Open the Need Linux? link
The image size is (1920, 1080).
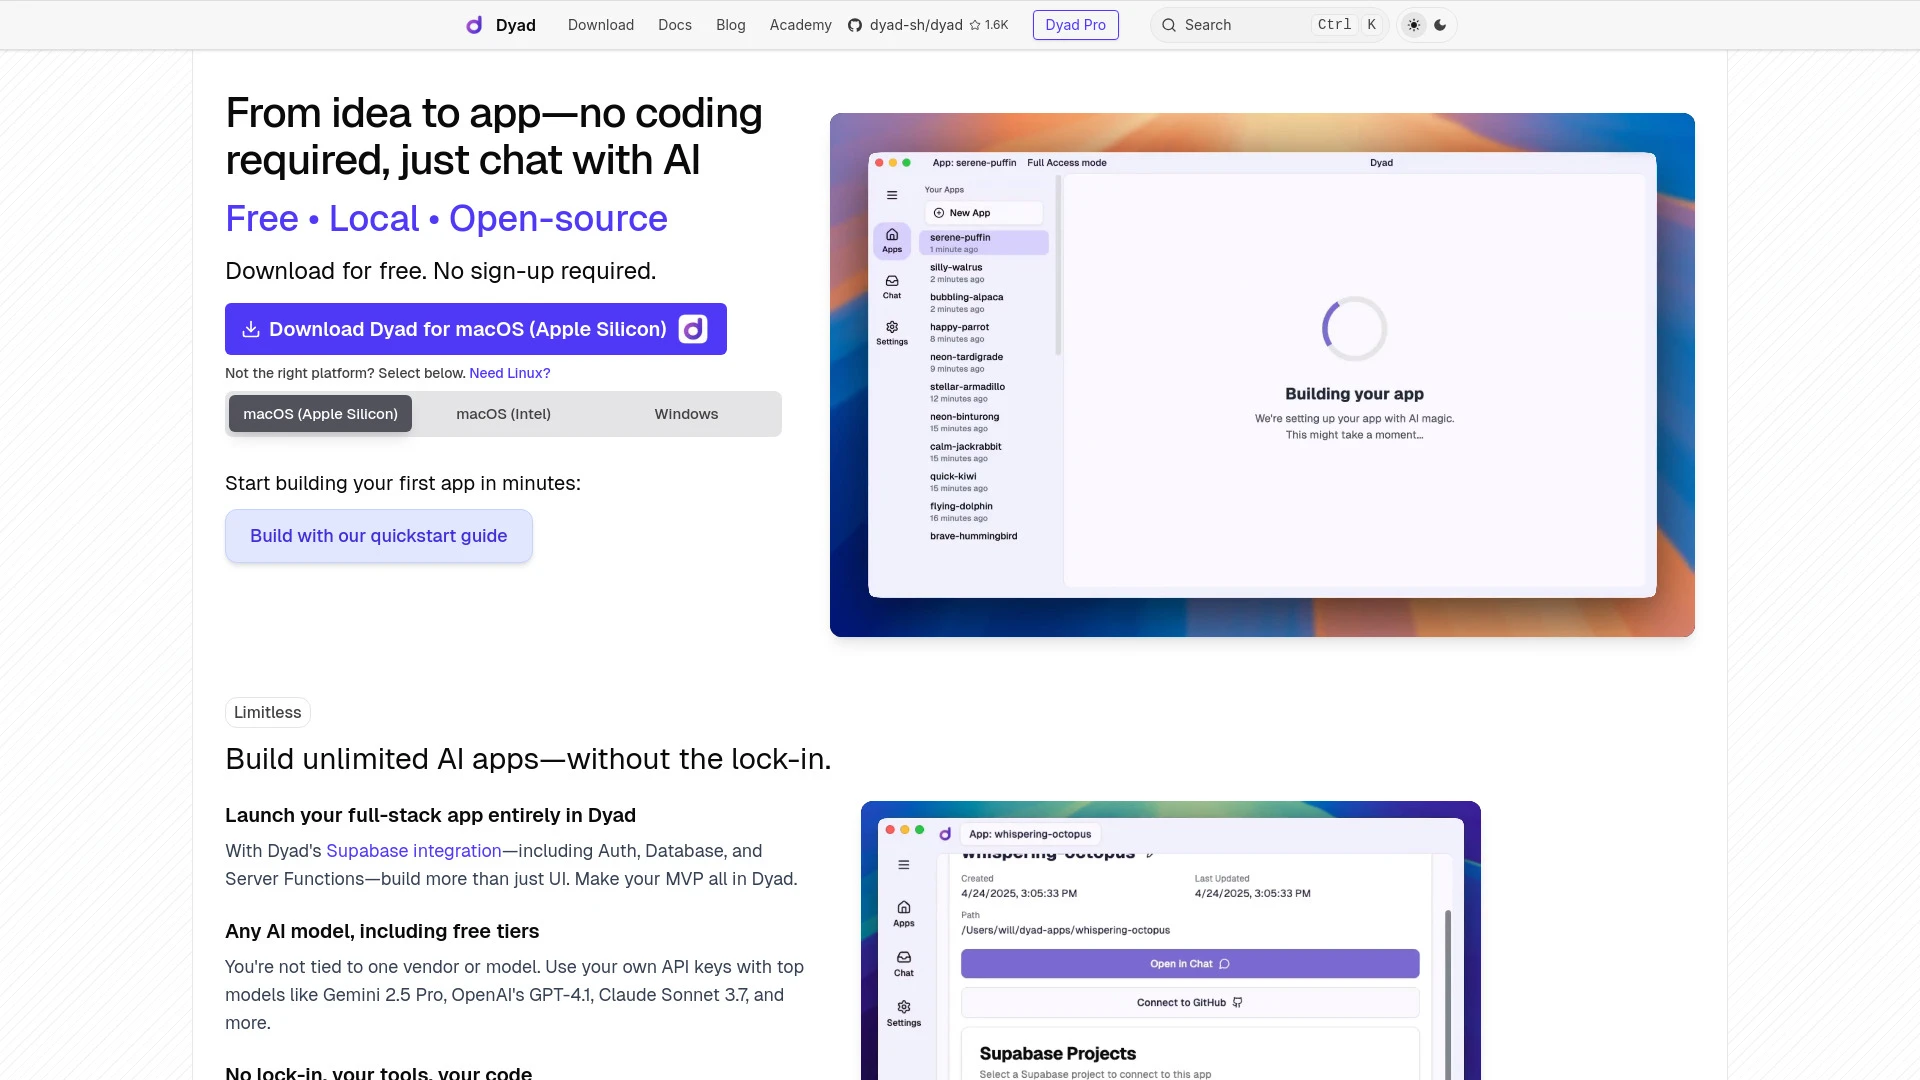pos(509,372)
